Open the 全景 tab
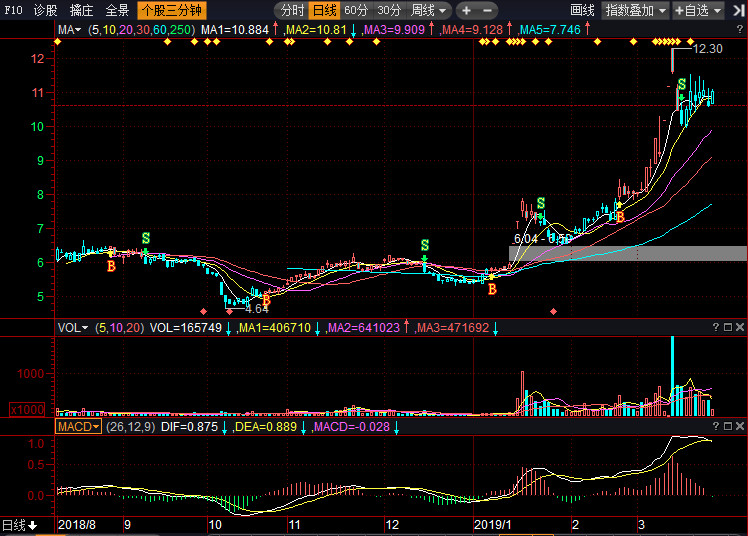748x536 pixels. click(117, 10)
